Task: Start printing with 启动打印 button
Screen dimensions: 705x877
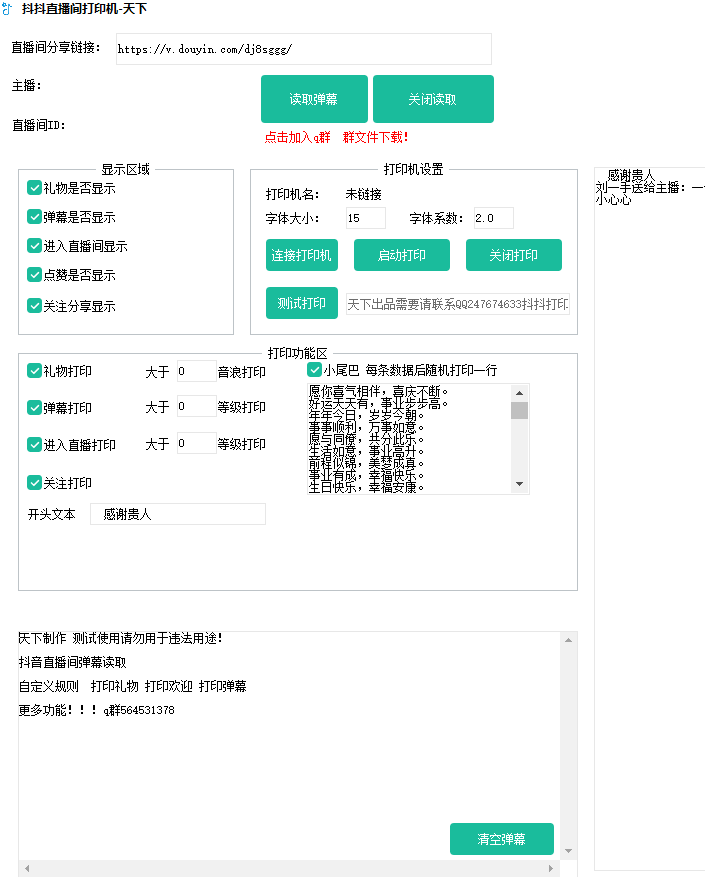Action: pos(402,255)
